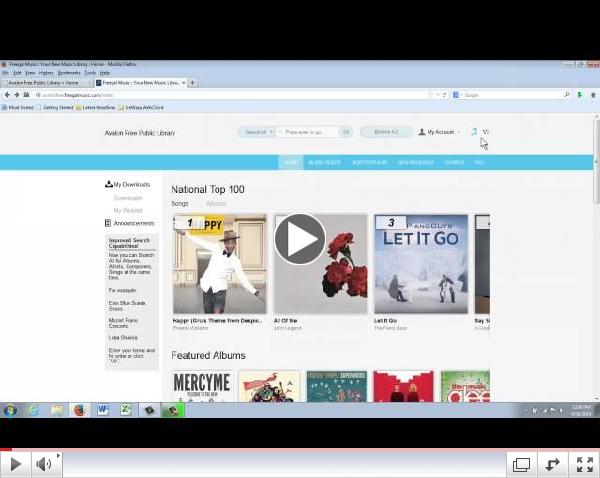Click the My Wishlist link in the sidebar

point(128,210)
